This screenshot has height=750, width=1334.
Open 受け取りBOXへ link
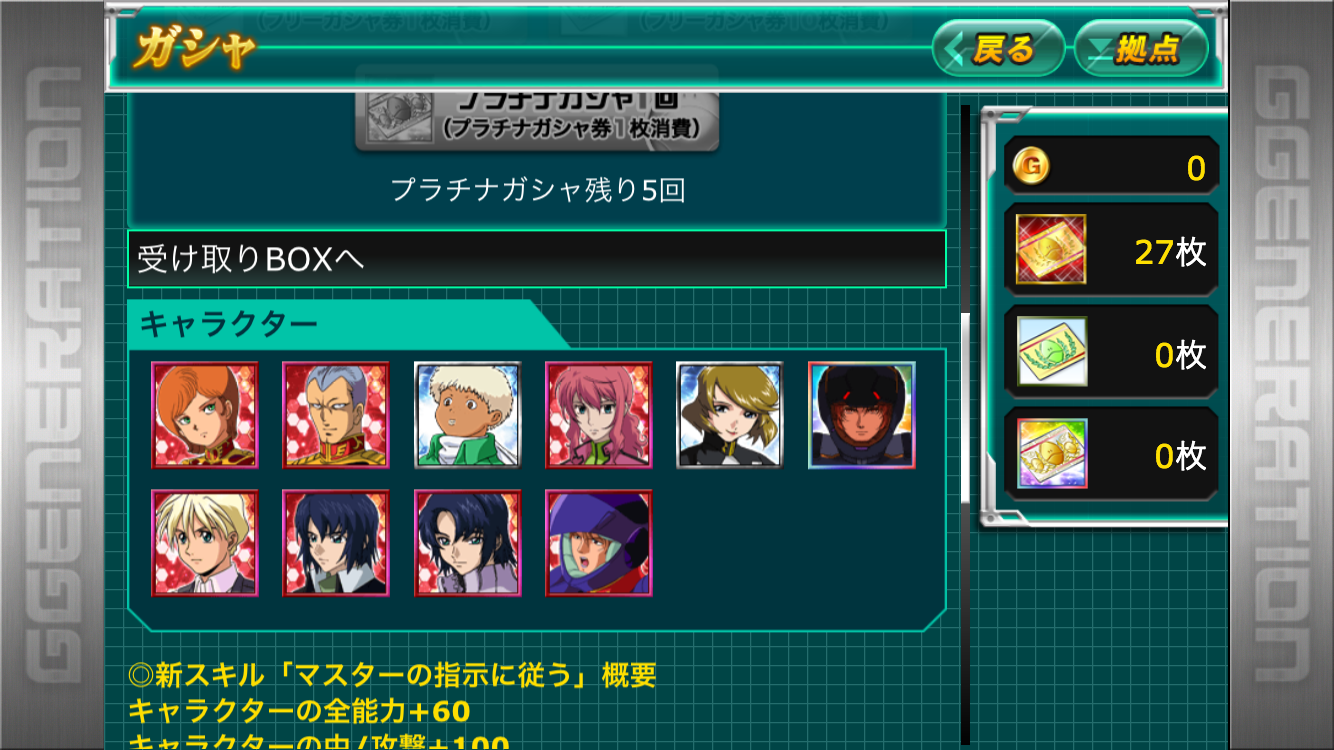[537, 259]
